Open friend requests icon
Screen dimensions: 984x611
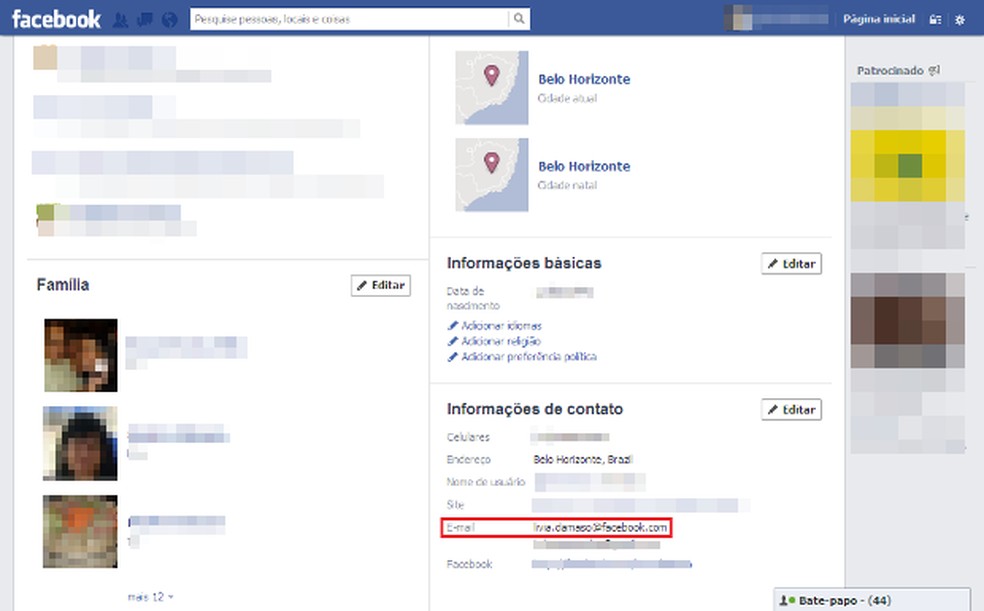coord(120,19)
